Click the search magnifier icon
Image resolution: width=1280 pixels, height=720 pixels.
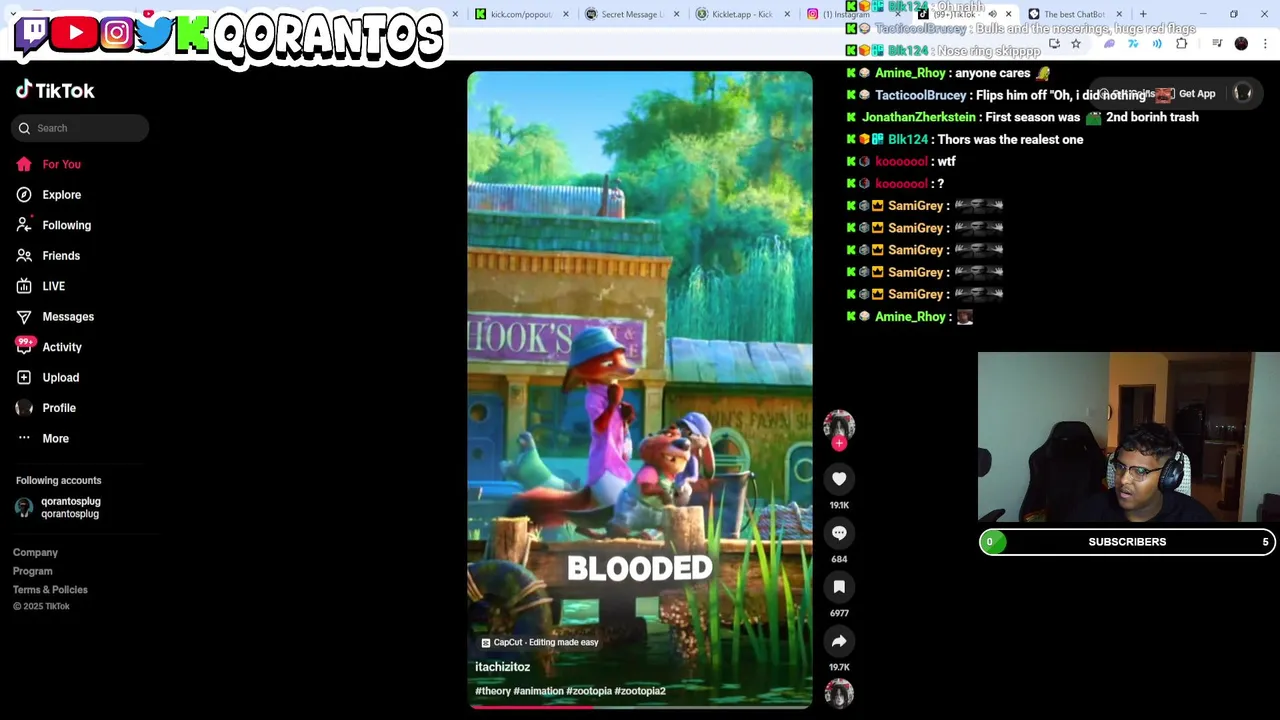click(24, 128)
